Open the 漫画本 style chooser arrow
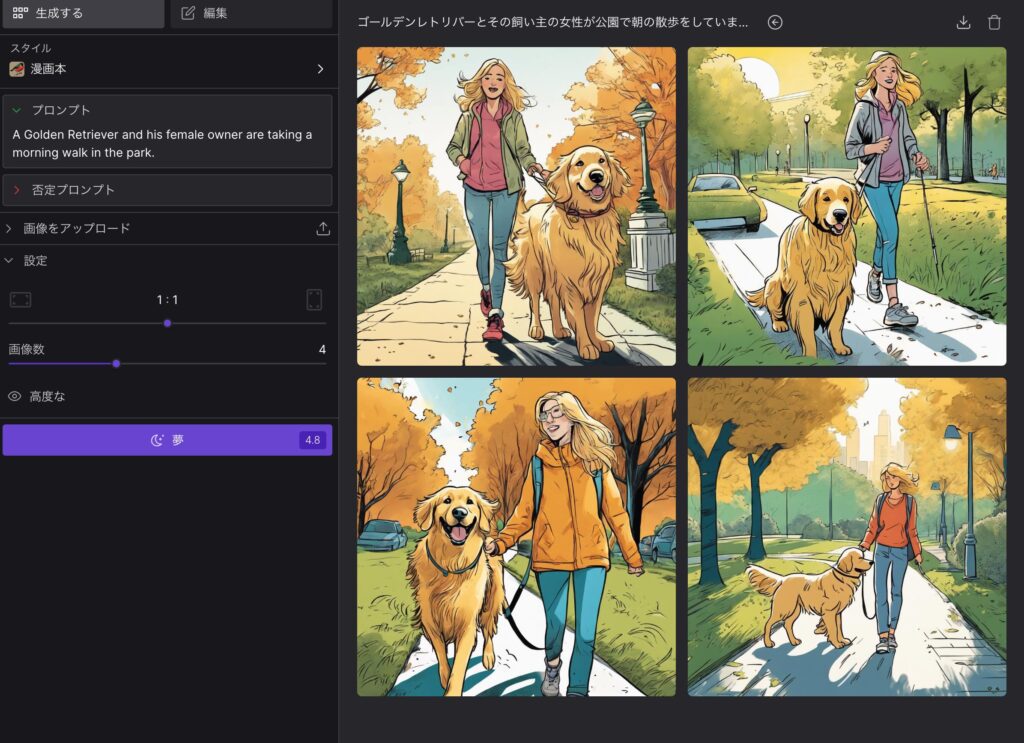 (320, 69)
